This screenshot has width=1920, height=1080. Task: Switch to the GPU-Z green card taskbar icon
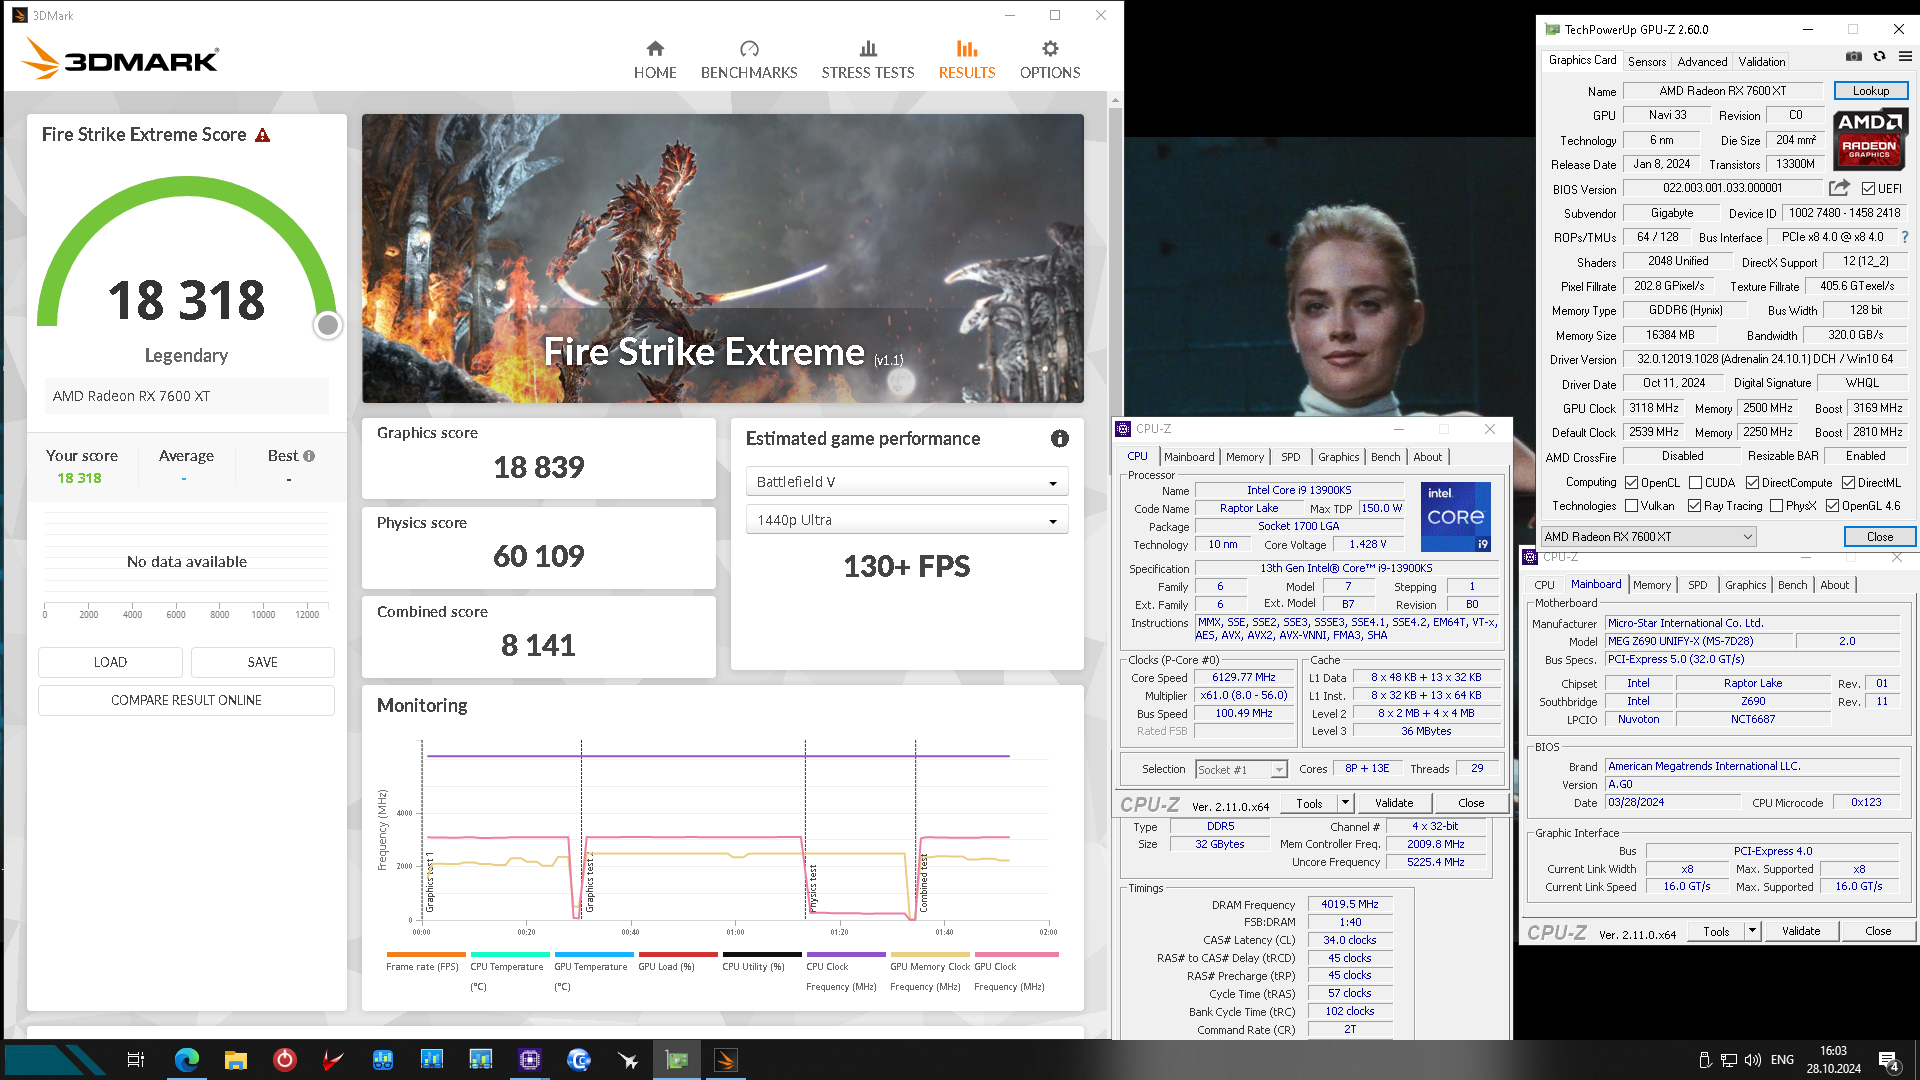tap(677, 1060)
